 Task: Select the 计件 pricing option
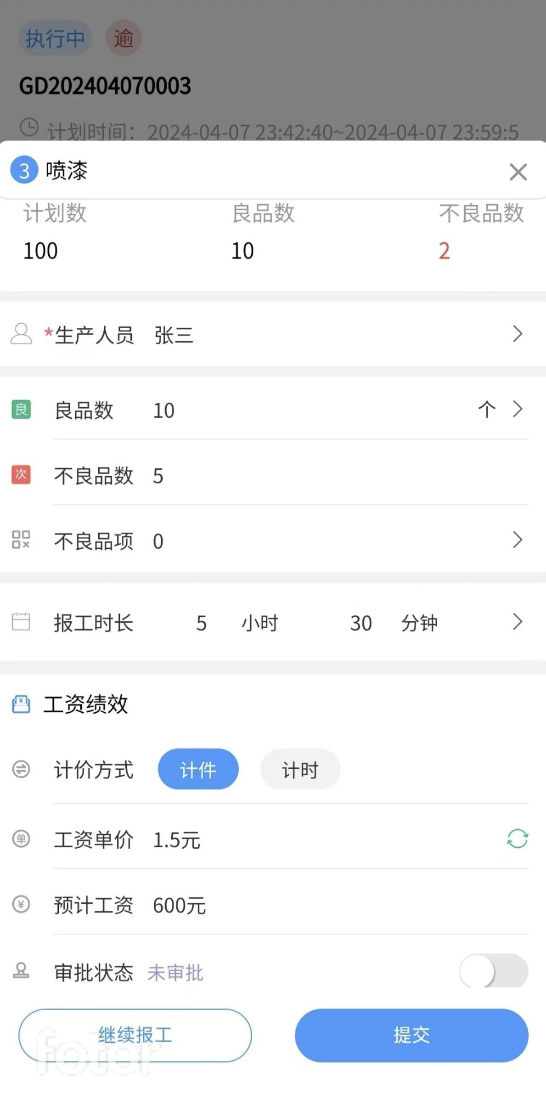pyautogui.click(x=199, y=770)
